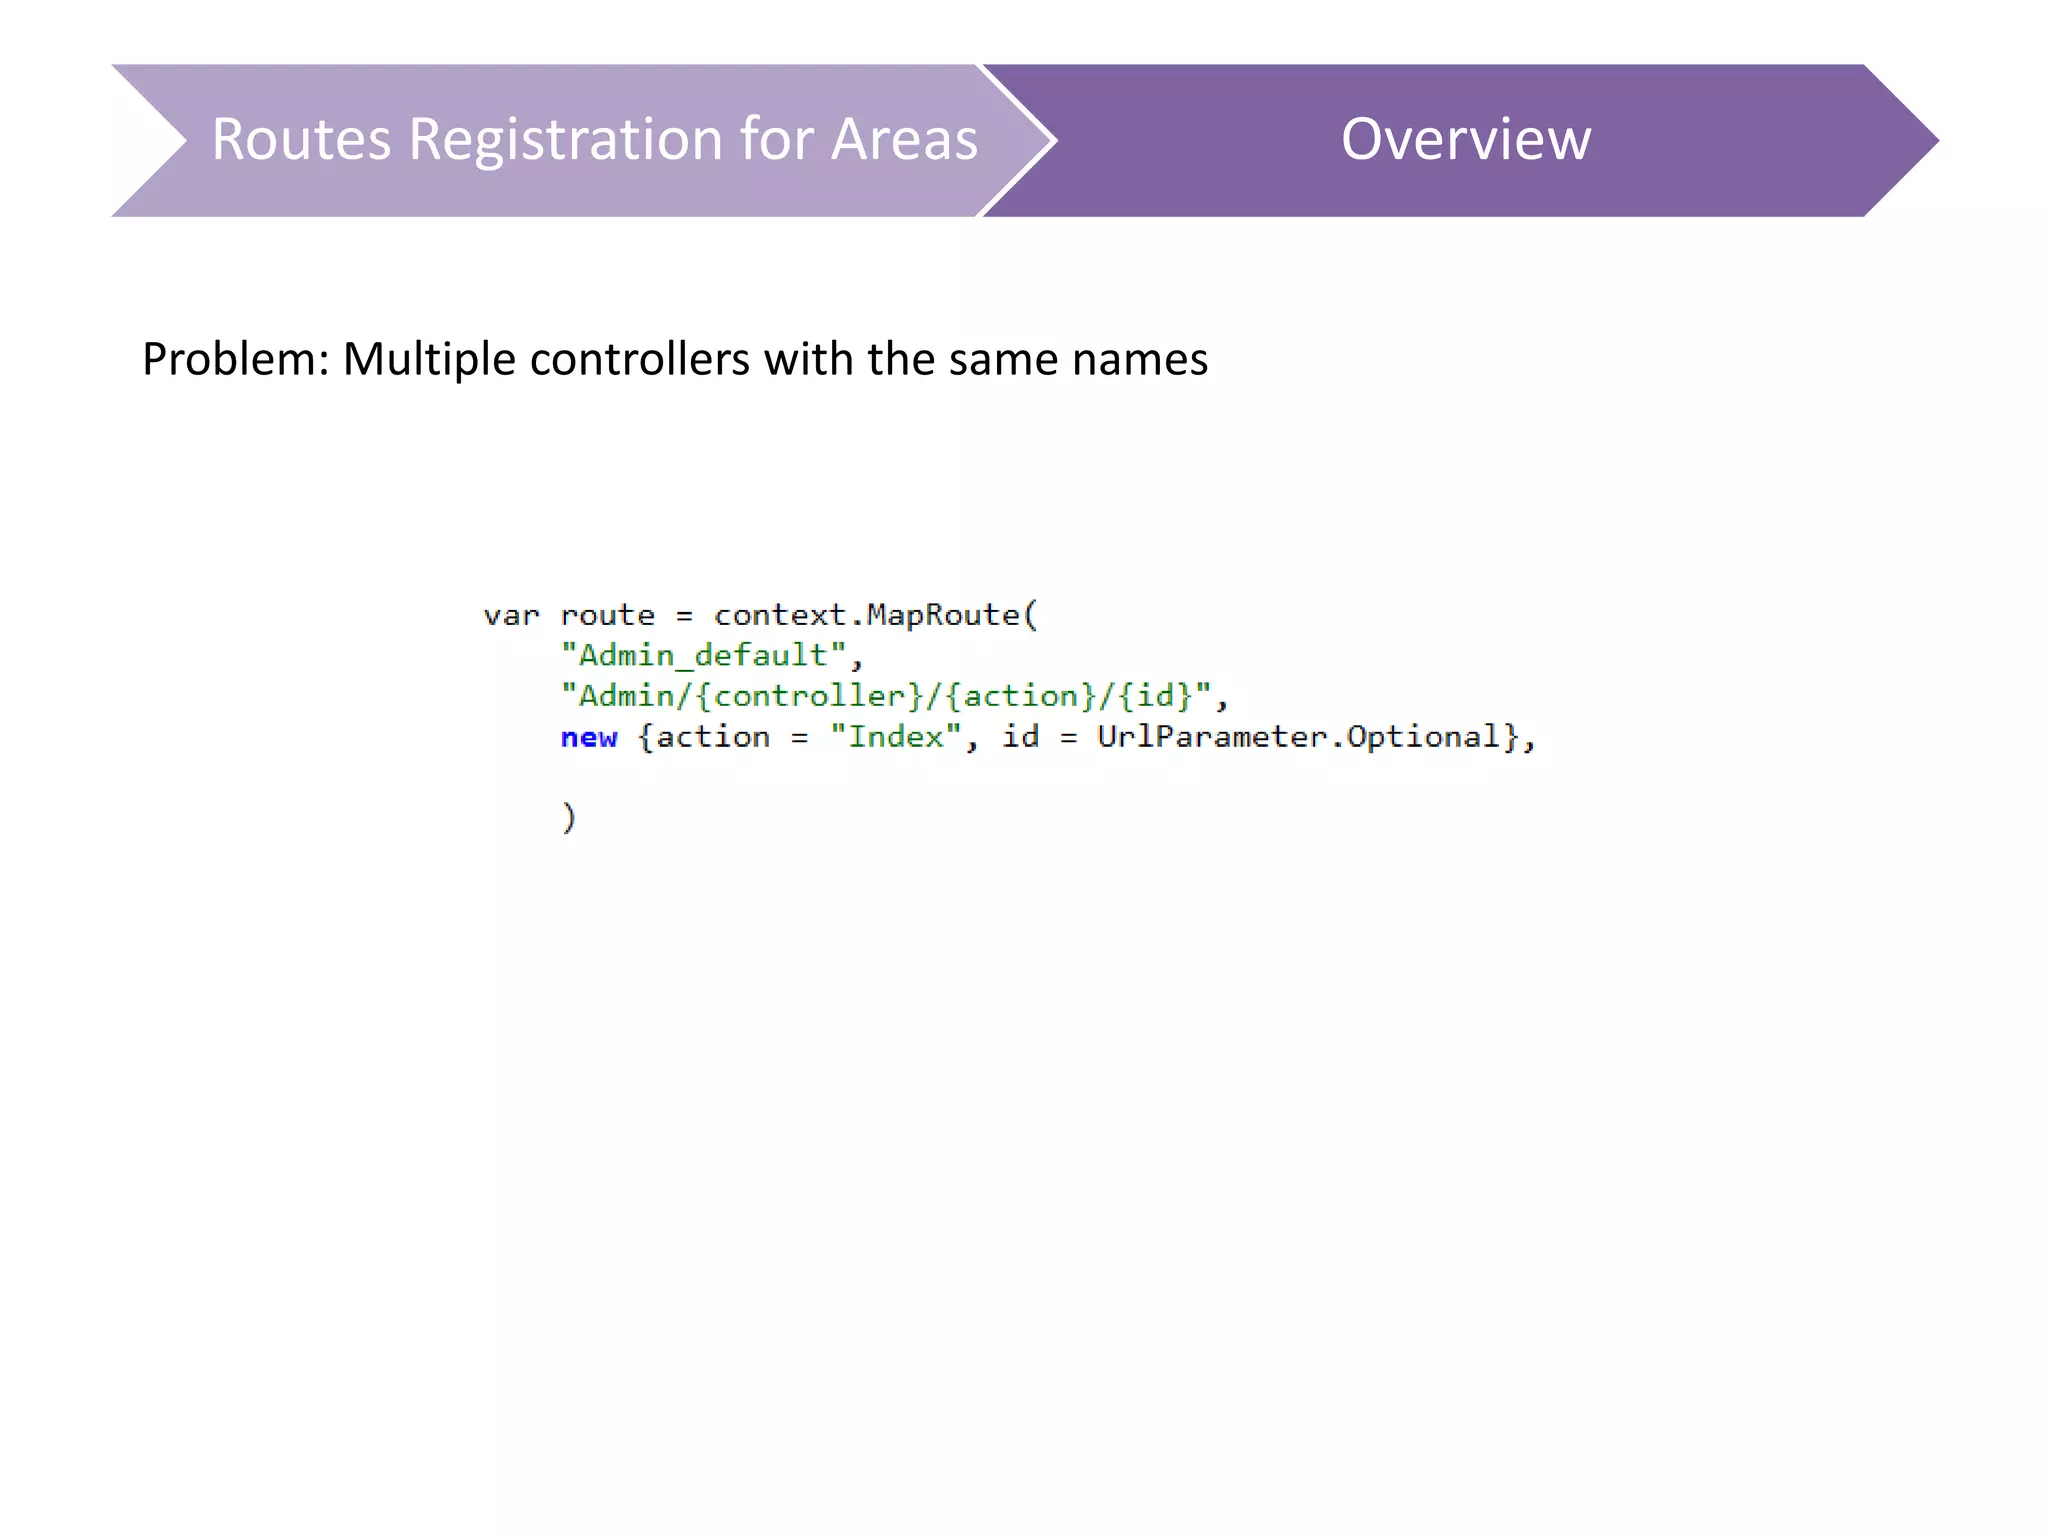Click the "{id}" placeholder in route string
2048x1536 pixels.
1155,696
